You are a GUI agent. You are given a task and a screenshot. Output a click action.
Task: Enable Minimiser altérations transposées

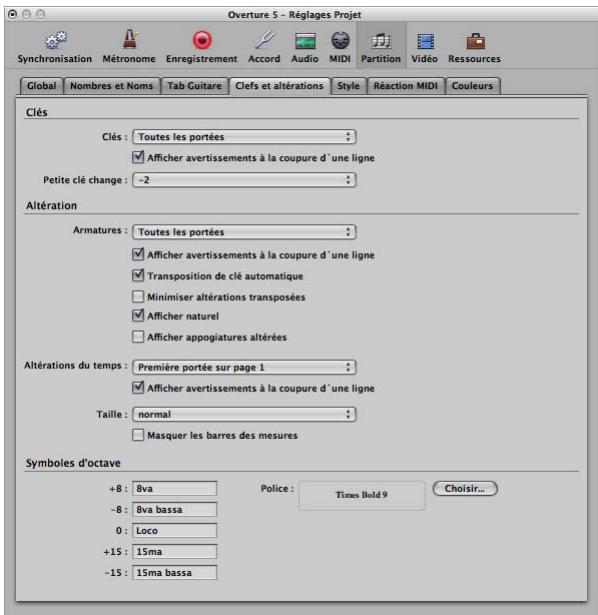[138, 297]
